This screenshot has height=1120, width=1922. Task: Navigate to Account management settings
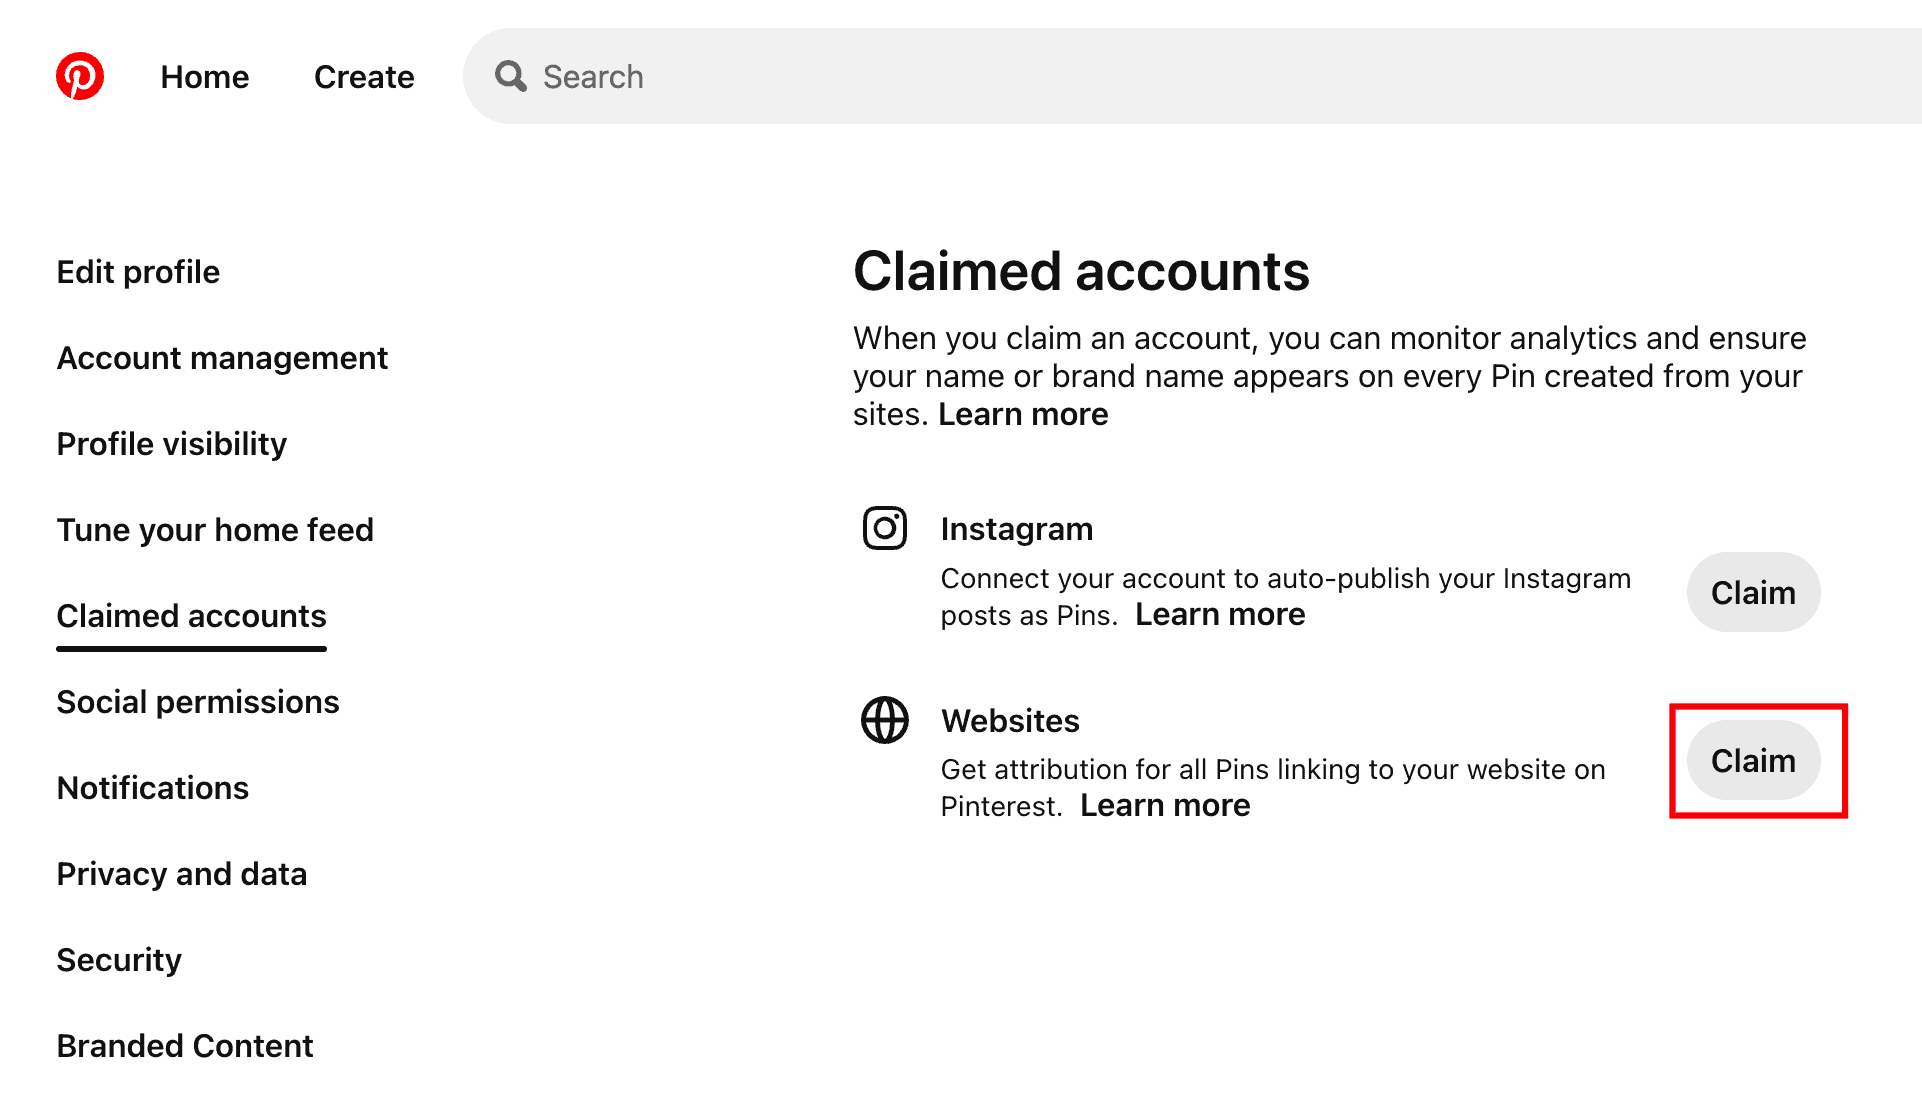(x=221, y=357)
